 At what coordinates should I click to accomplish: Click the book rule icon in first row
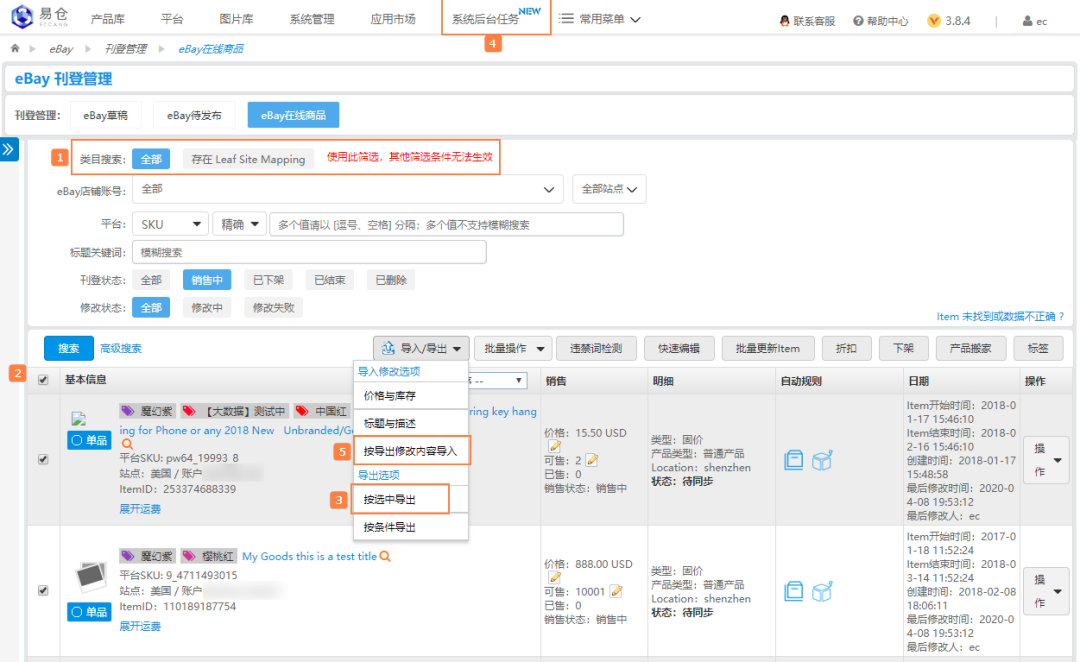(x=794, y=459)
